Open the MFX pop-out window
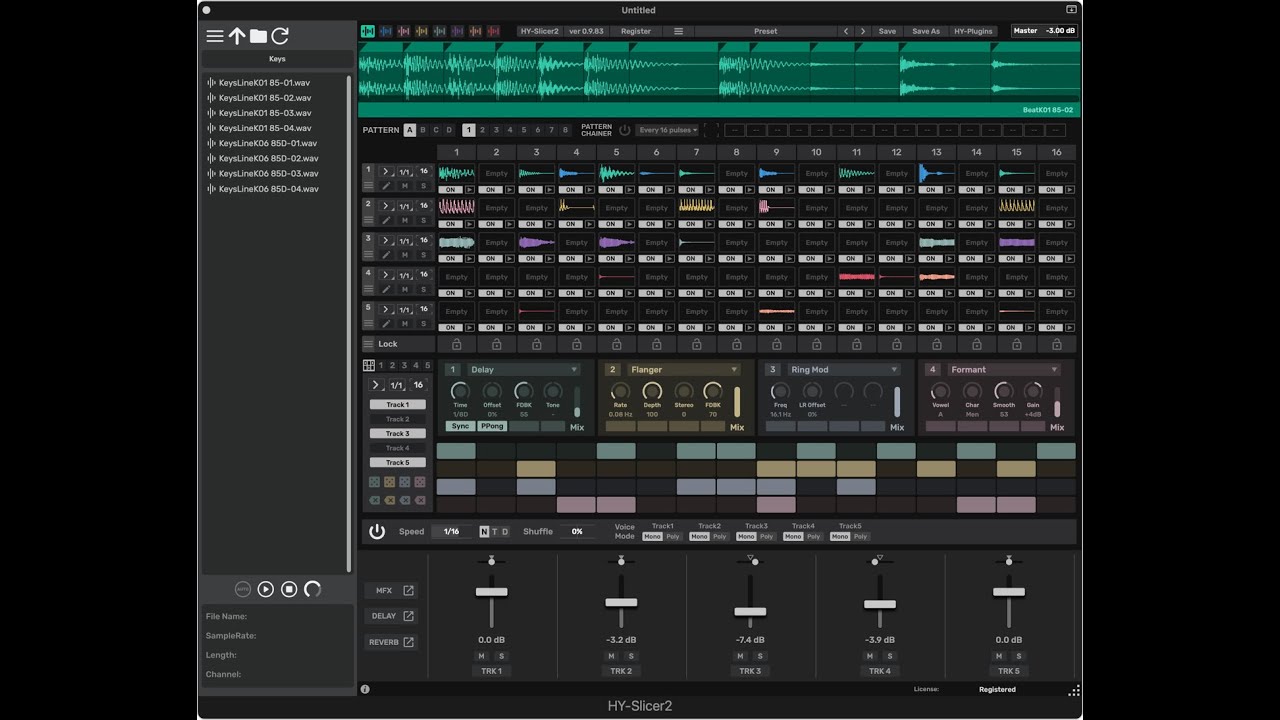 click(390, 591)
